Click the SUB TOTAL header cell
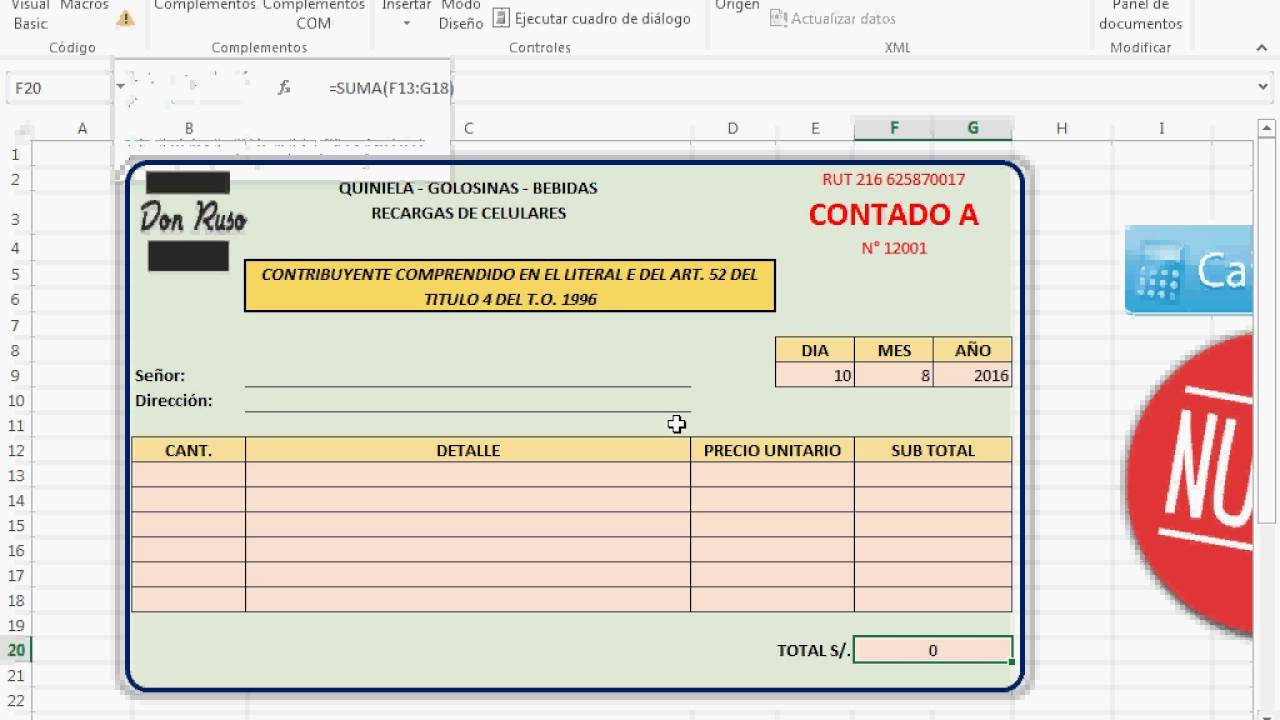This screenshot has height=720, width=1280. click(x=933, y=450)
